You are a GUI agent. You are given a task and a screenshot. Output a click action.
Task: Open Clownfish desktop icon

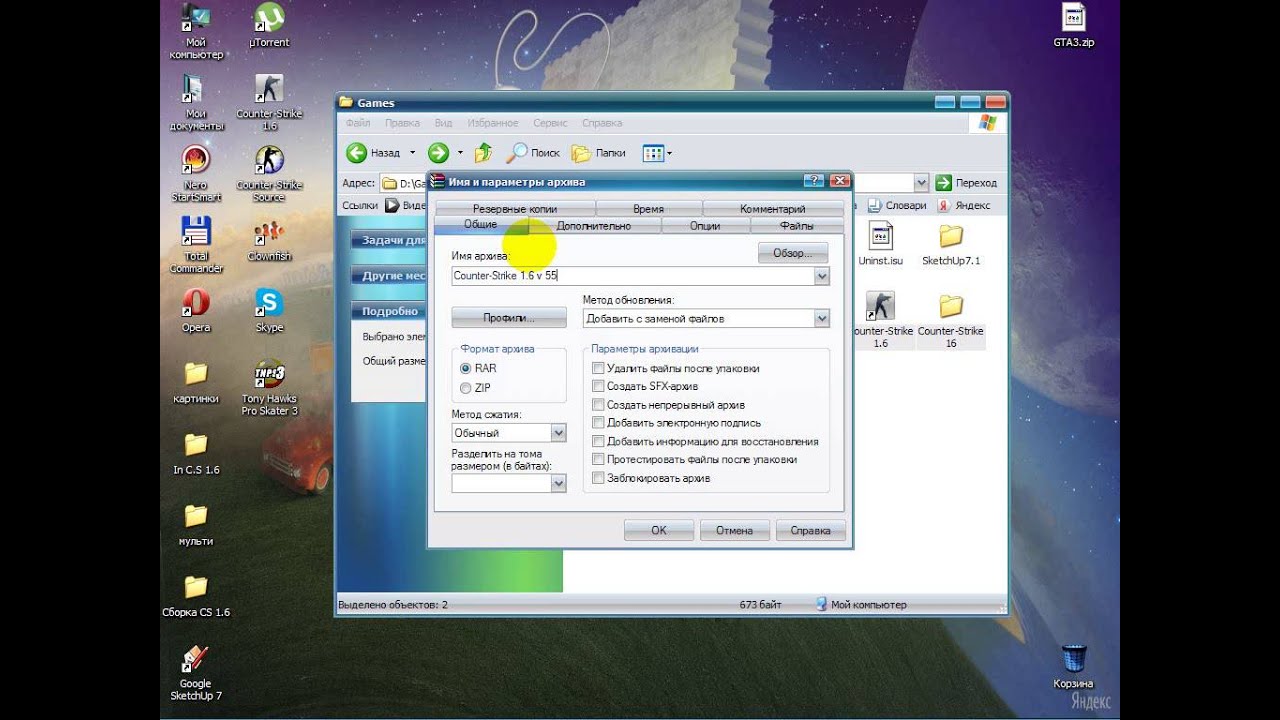coord(269,240)
